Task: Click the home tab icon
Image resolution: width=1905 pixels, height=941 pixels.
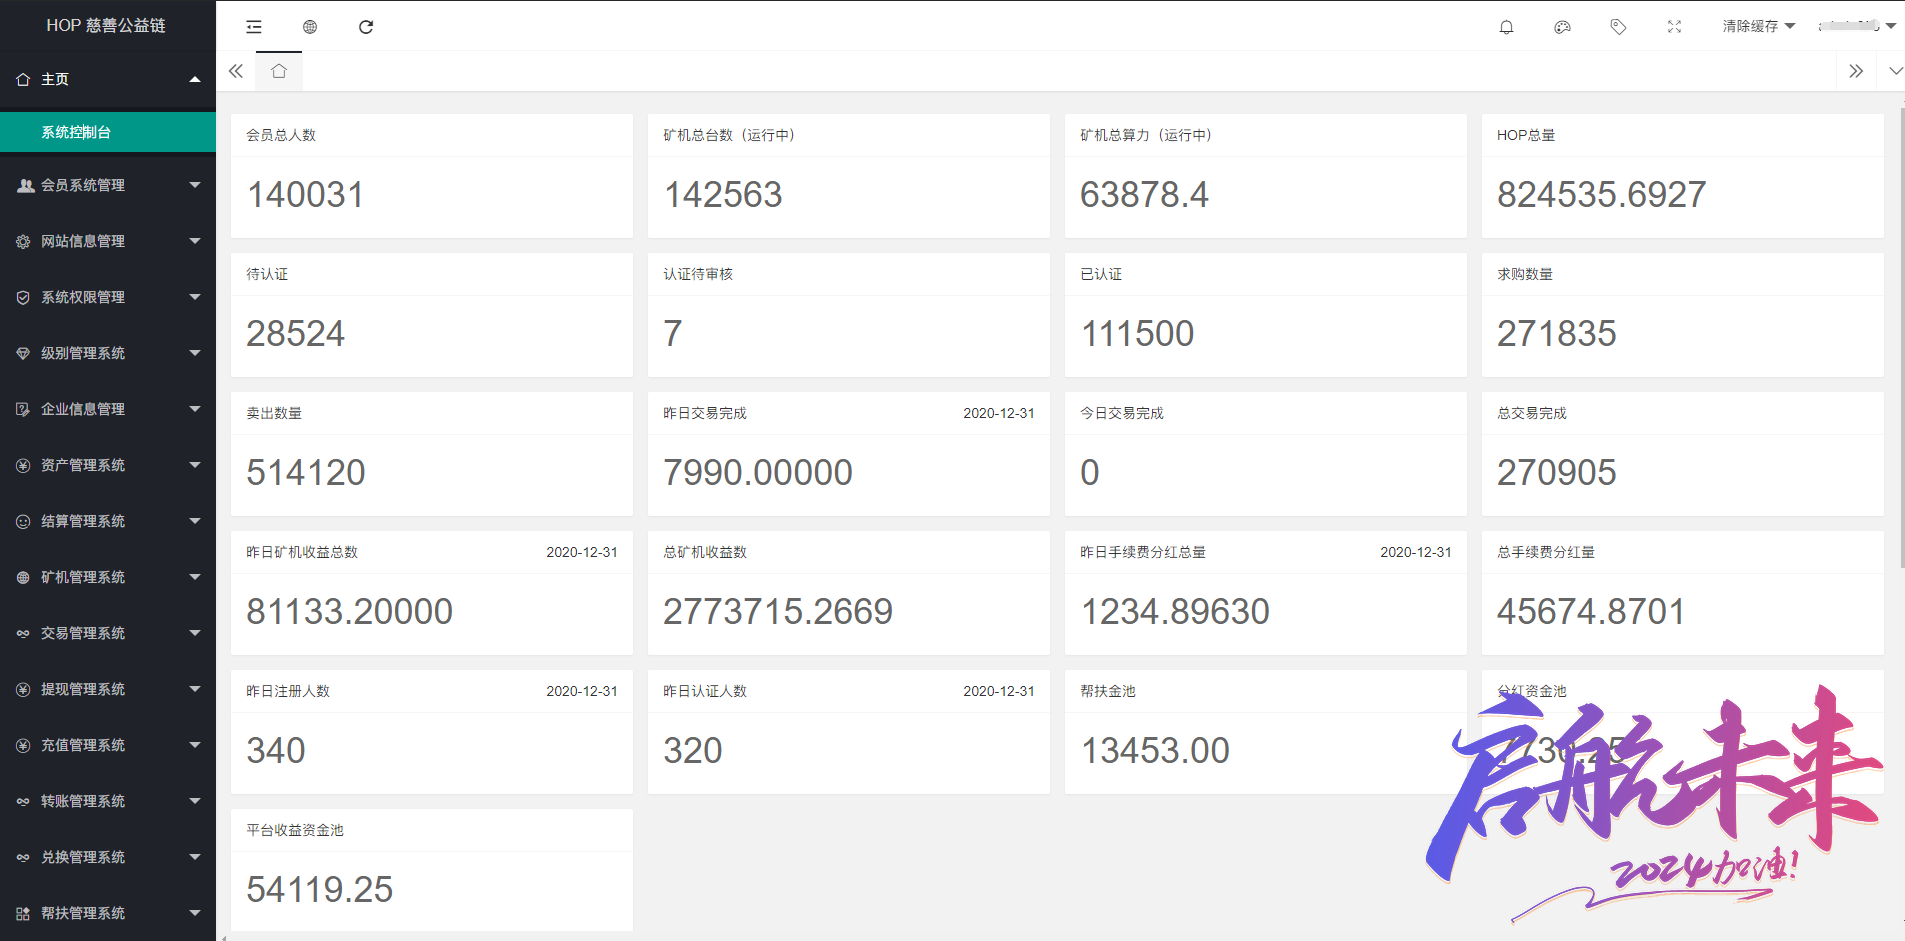Action: point(279,71)
